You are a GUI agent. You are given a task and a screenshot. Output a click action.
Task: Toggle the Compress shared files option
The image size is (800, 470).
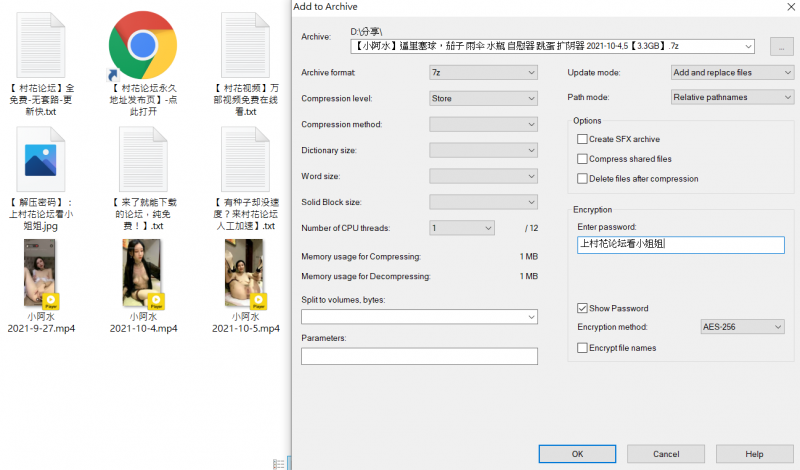pos(582,159)
